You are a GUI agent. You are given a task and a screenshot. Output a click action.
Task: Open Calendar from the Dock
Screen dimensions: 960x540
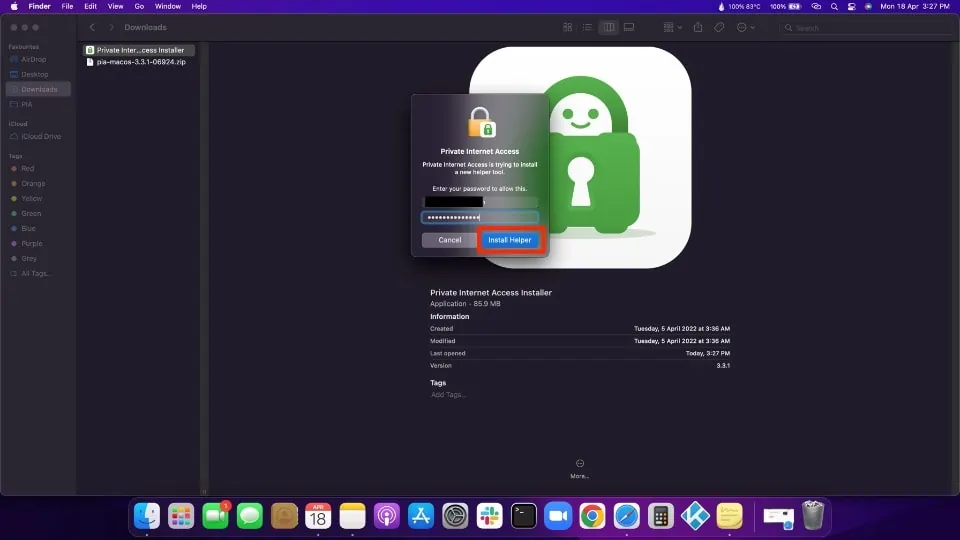pyautogui.click(x=318, y=516)
